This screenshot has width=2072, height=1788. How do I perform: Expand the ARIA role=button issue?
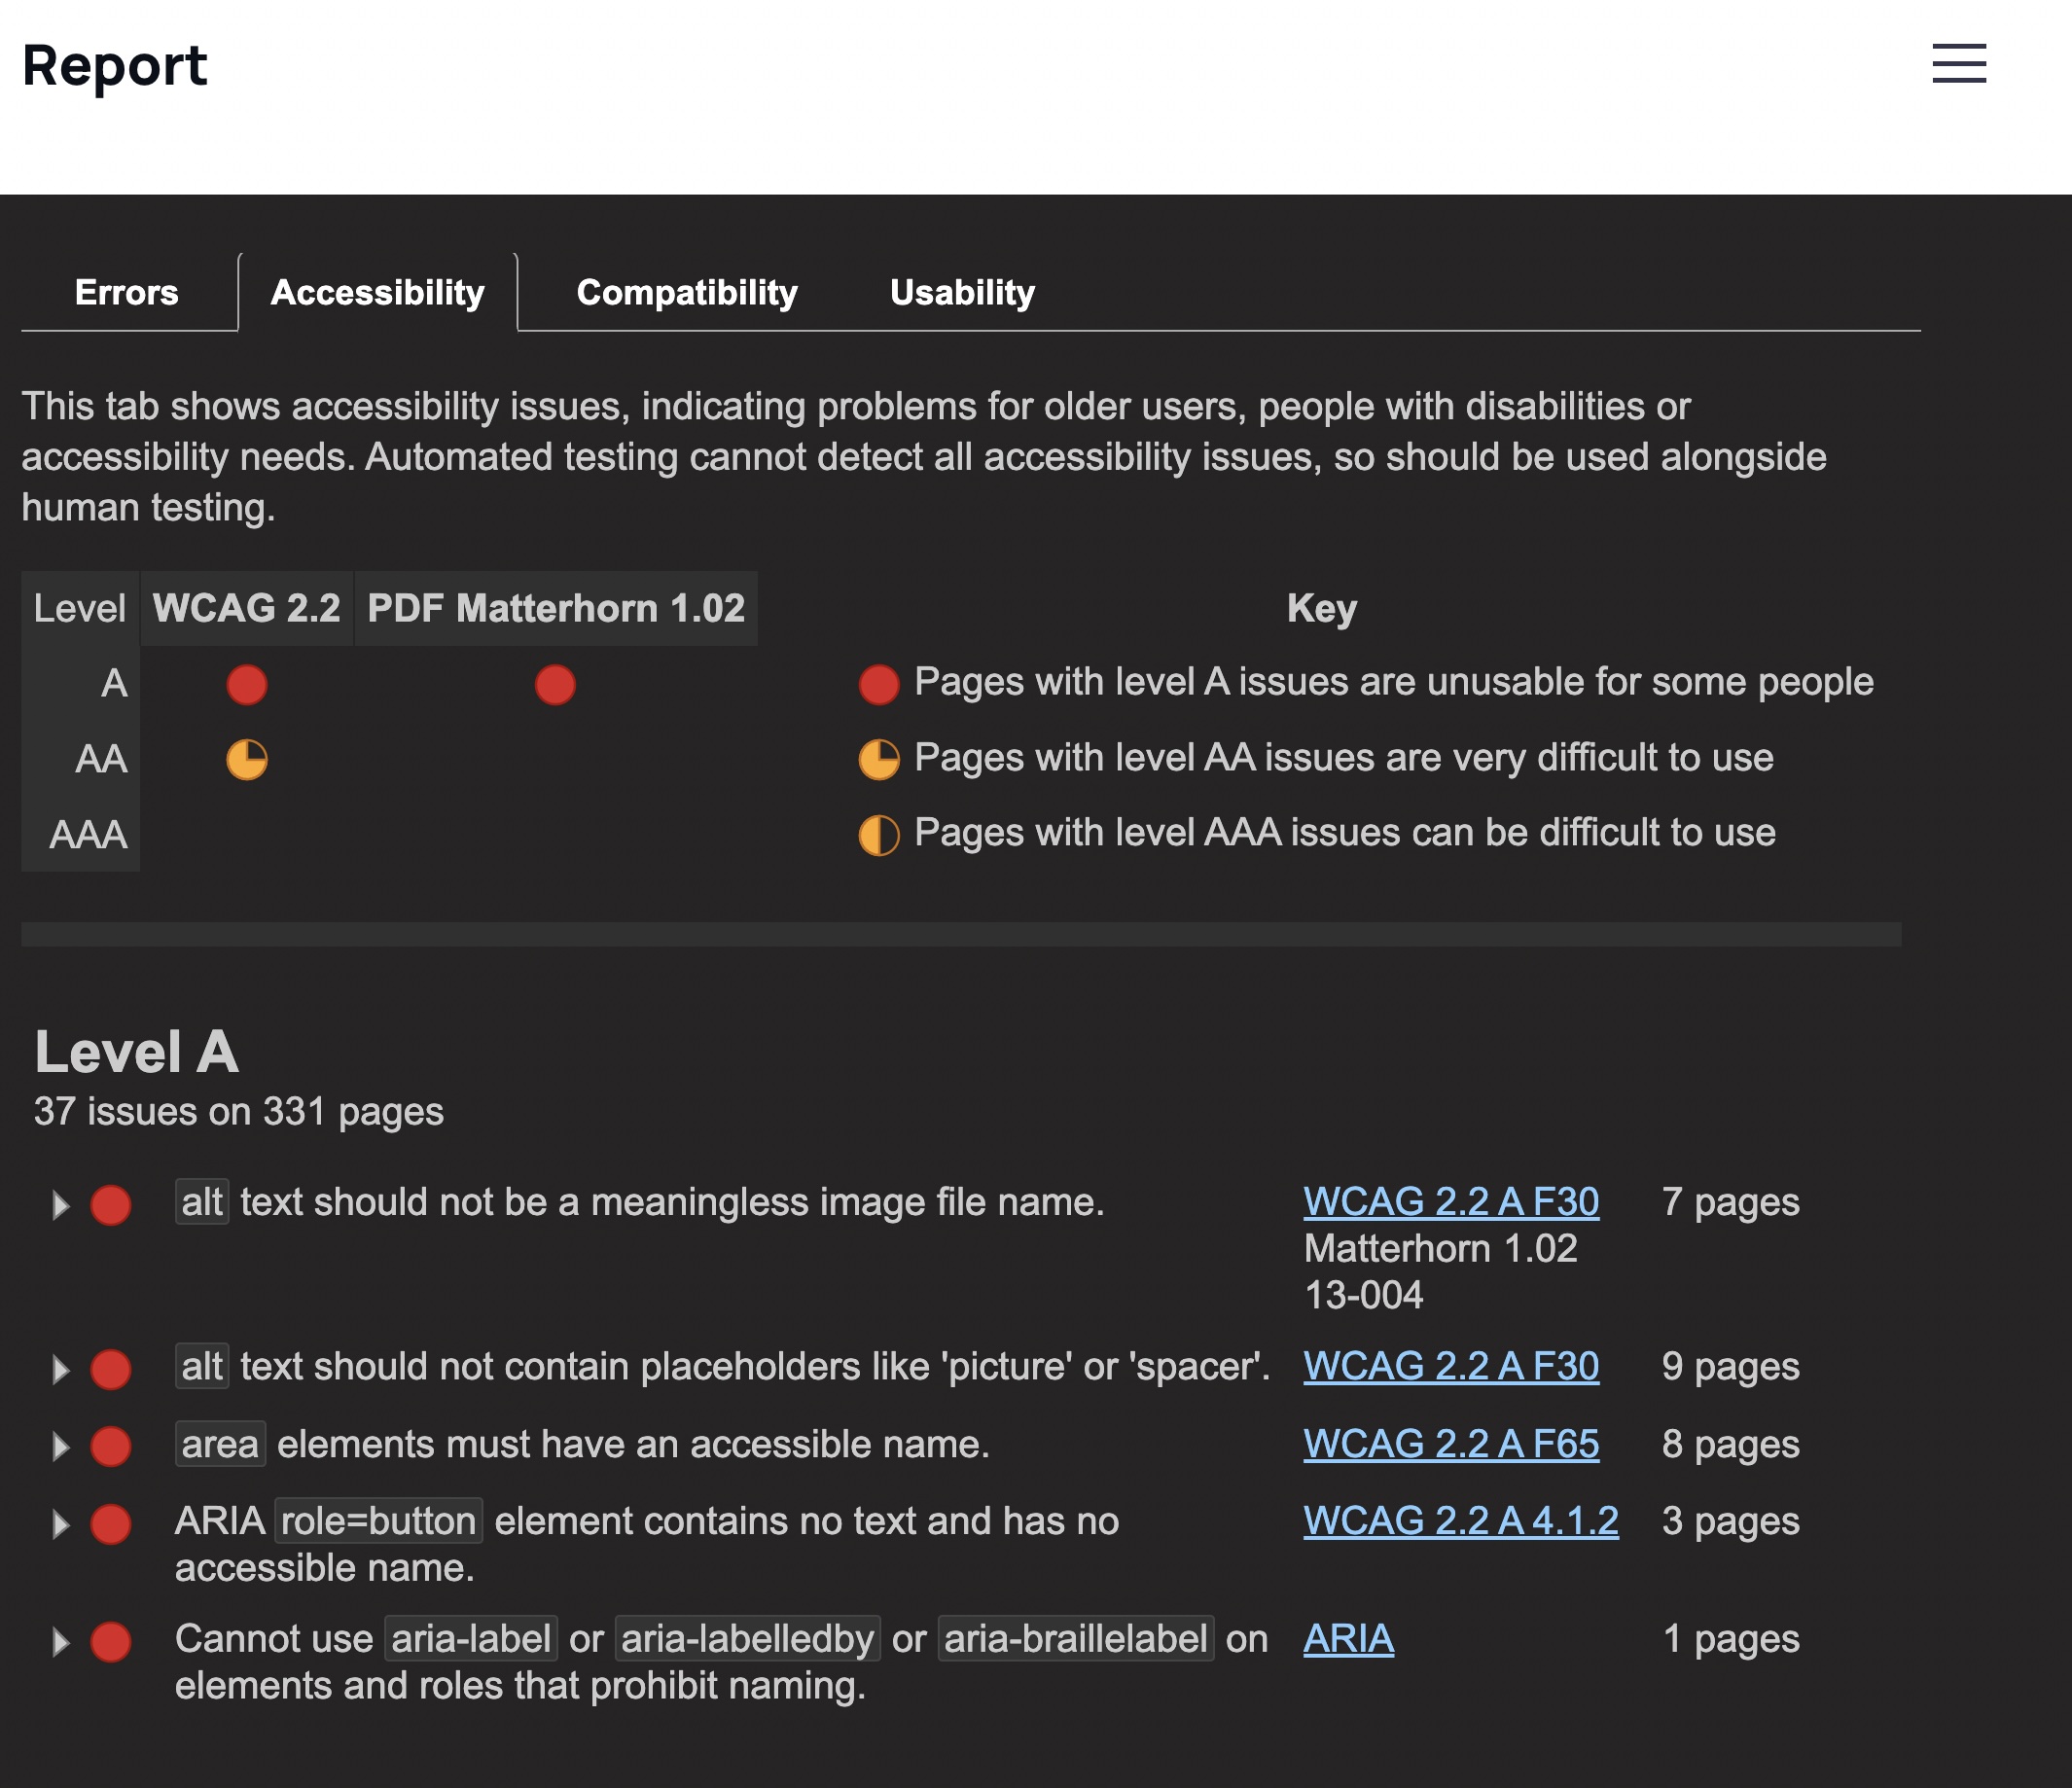pyautogui.click(x=60, y=1524)
